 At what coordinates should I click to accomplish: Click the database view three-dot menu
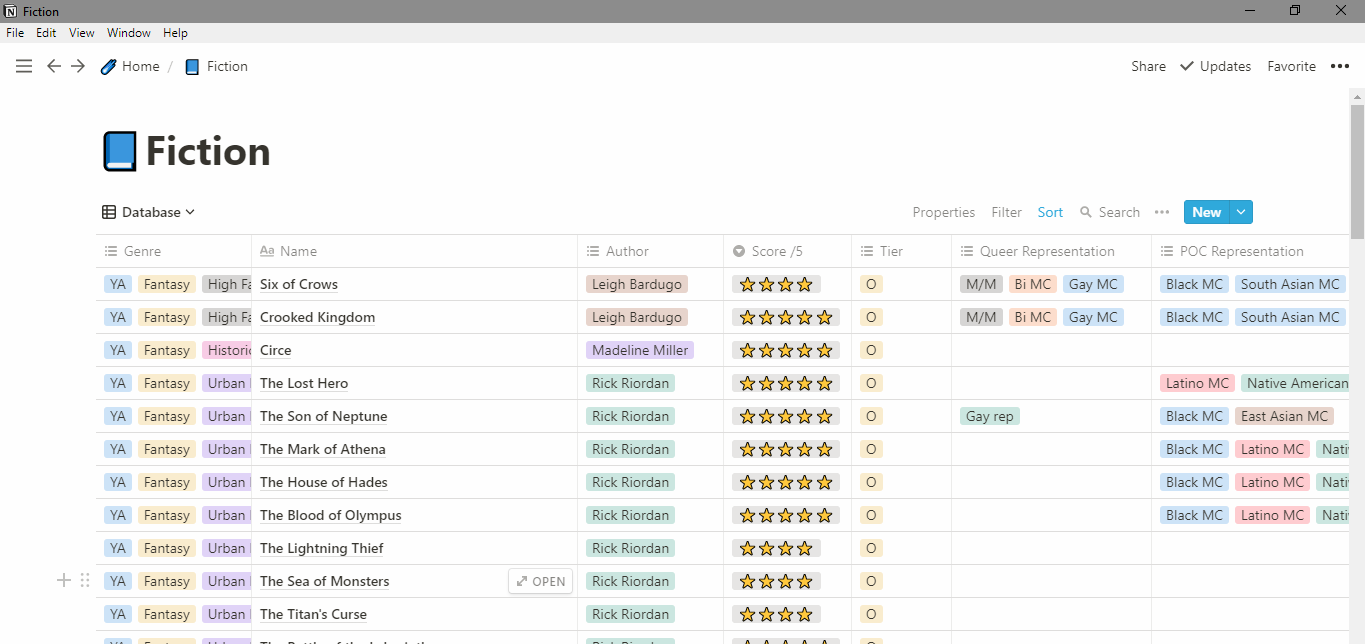(1161, 212)
